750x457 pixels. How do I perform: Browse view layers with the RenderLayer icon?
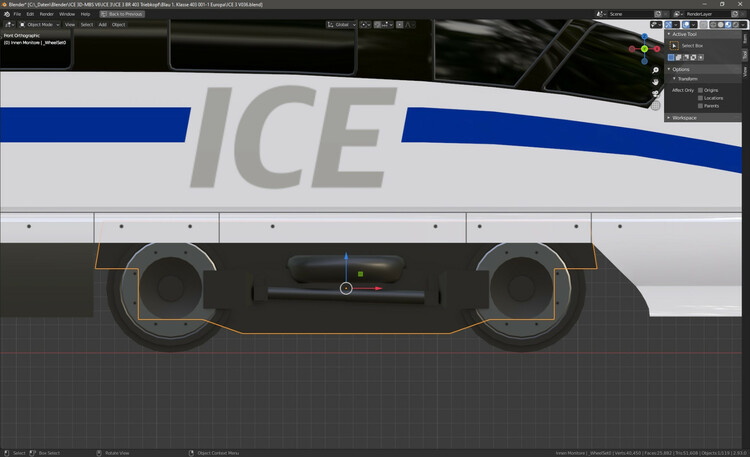point(679,14)
